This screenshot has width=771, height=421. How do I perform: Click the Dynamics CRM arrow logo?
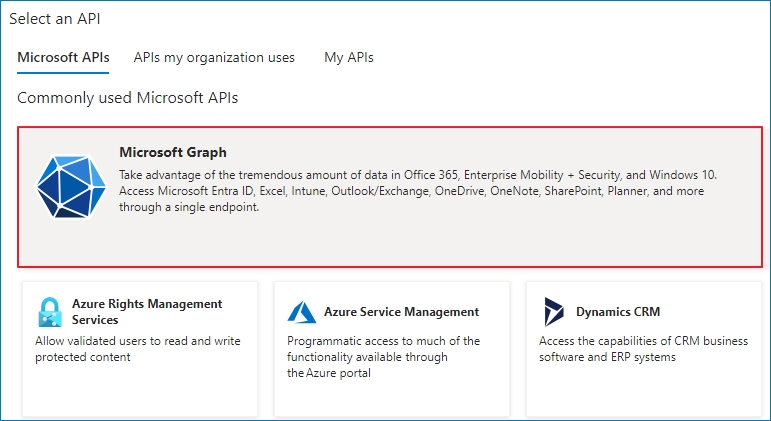[554, 312]
